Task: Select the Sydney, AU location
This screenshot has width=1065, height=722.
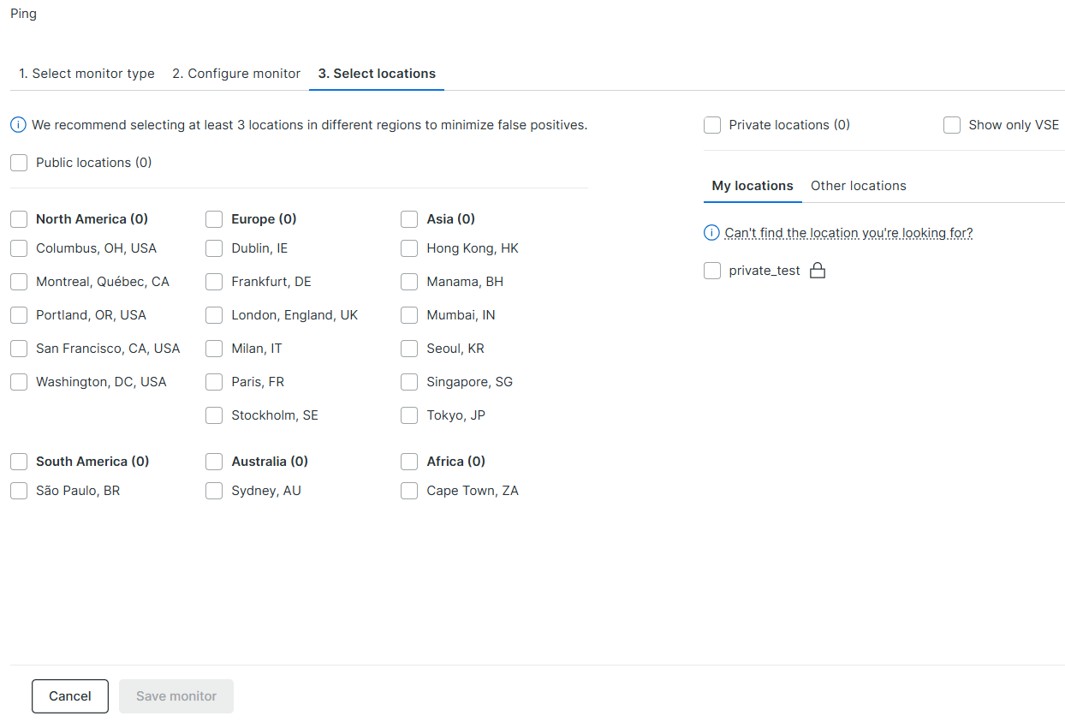Action: (214, 491)
